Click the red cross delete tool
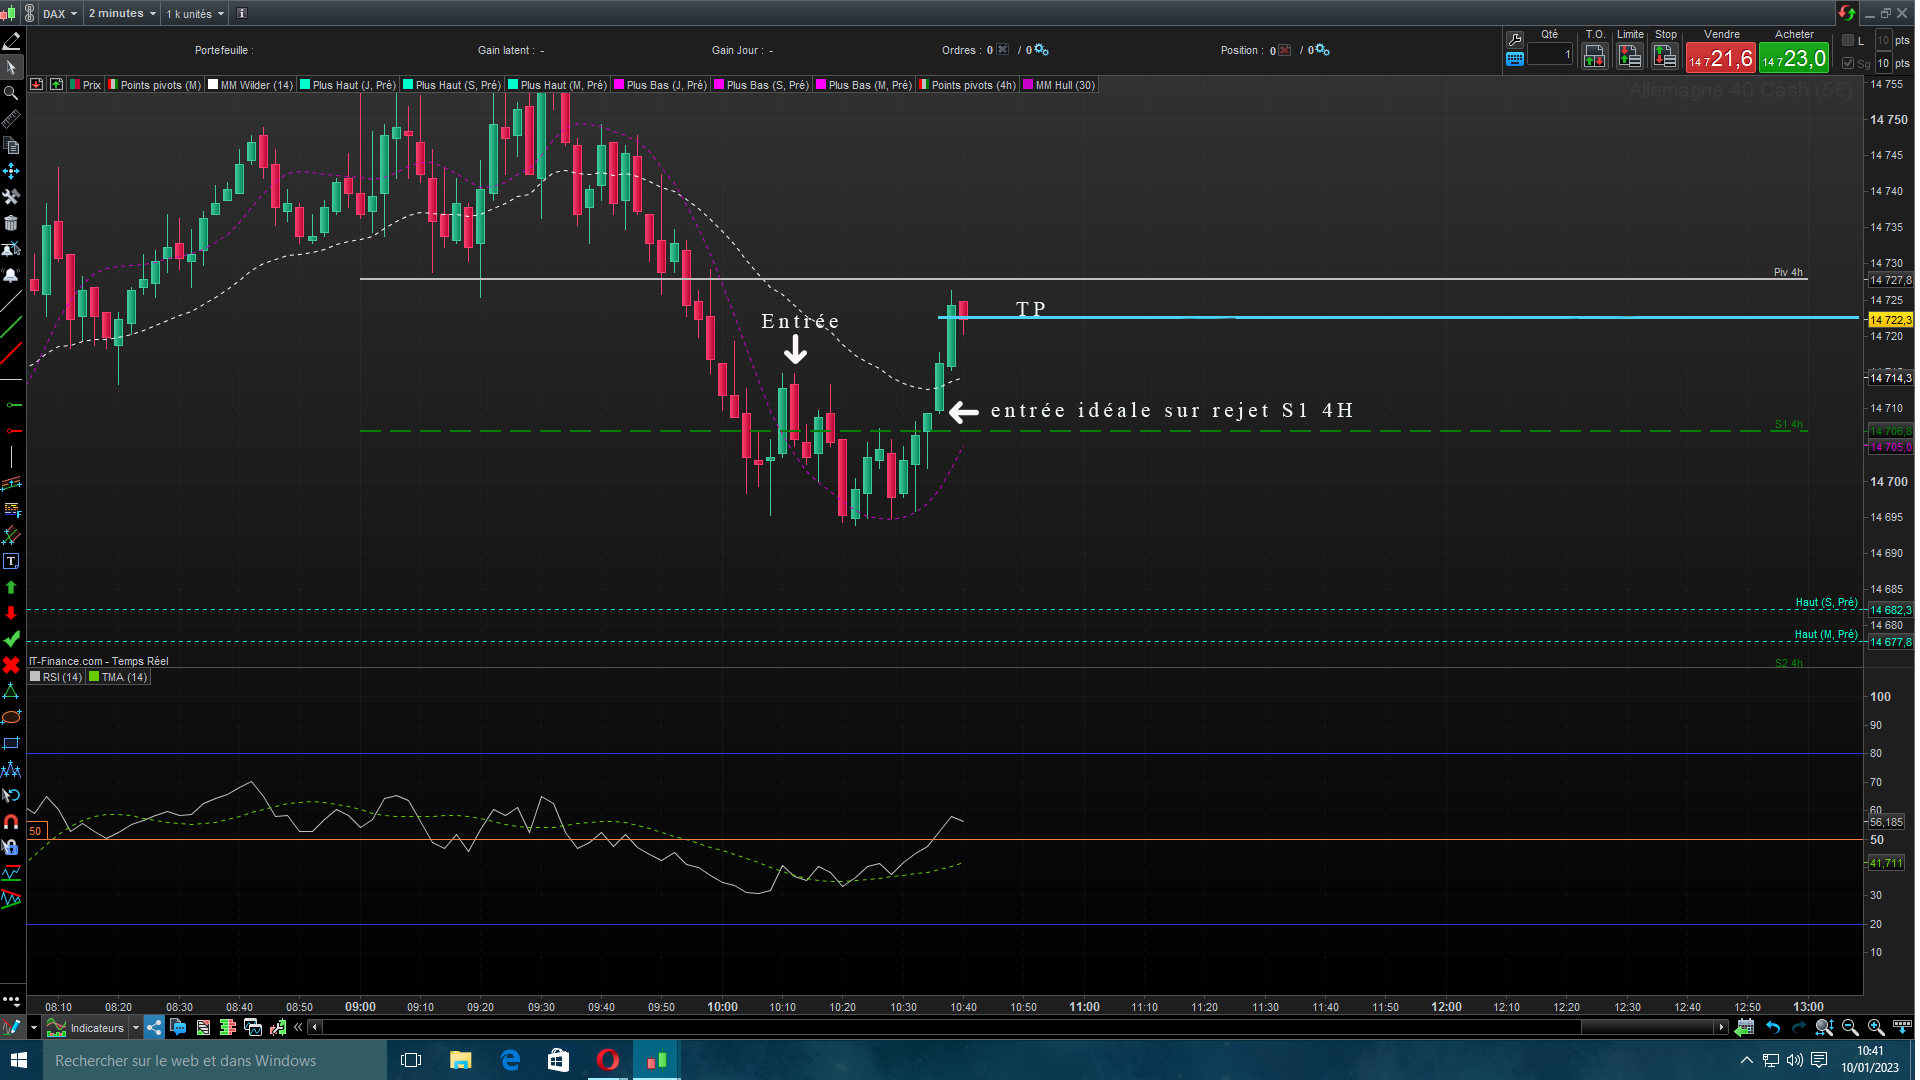1920x1080 pixels. point(11,665)
